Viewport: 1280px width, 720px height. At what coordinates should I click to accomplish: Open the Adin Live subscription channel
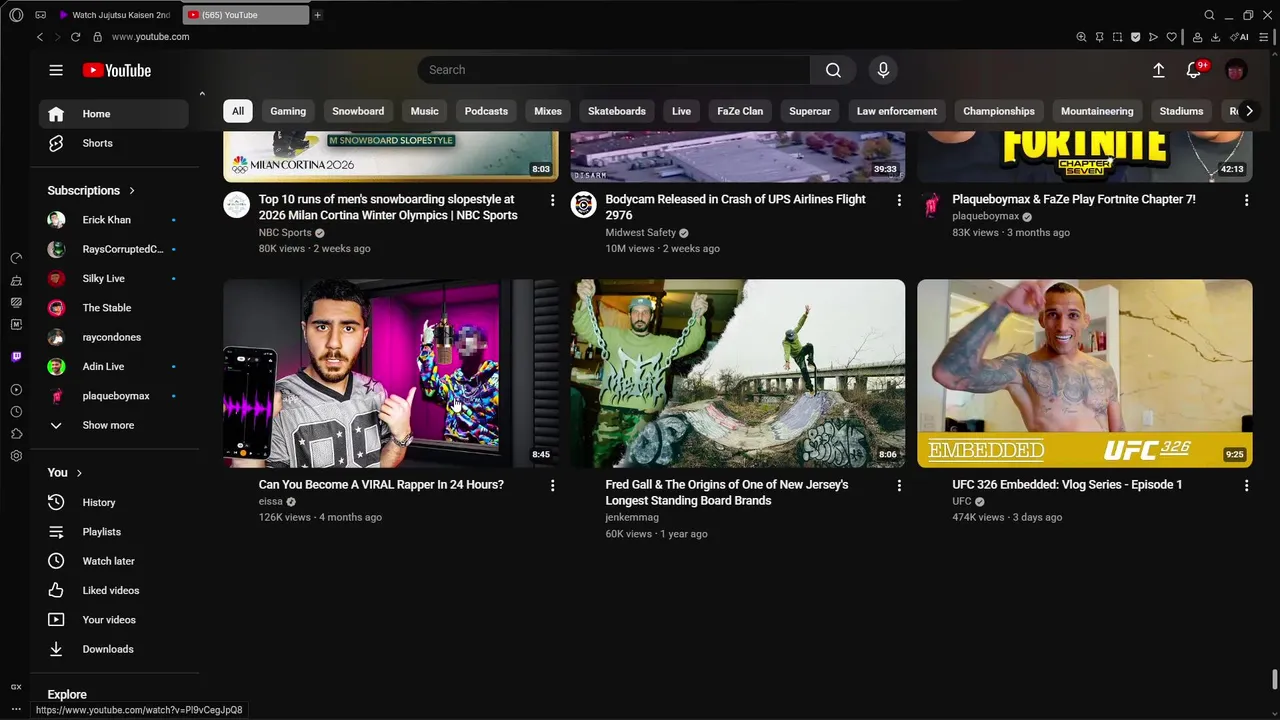pyautogui.click(x=113, y=367)
